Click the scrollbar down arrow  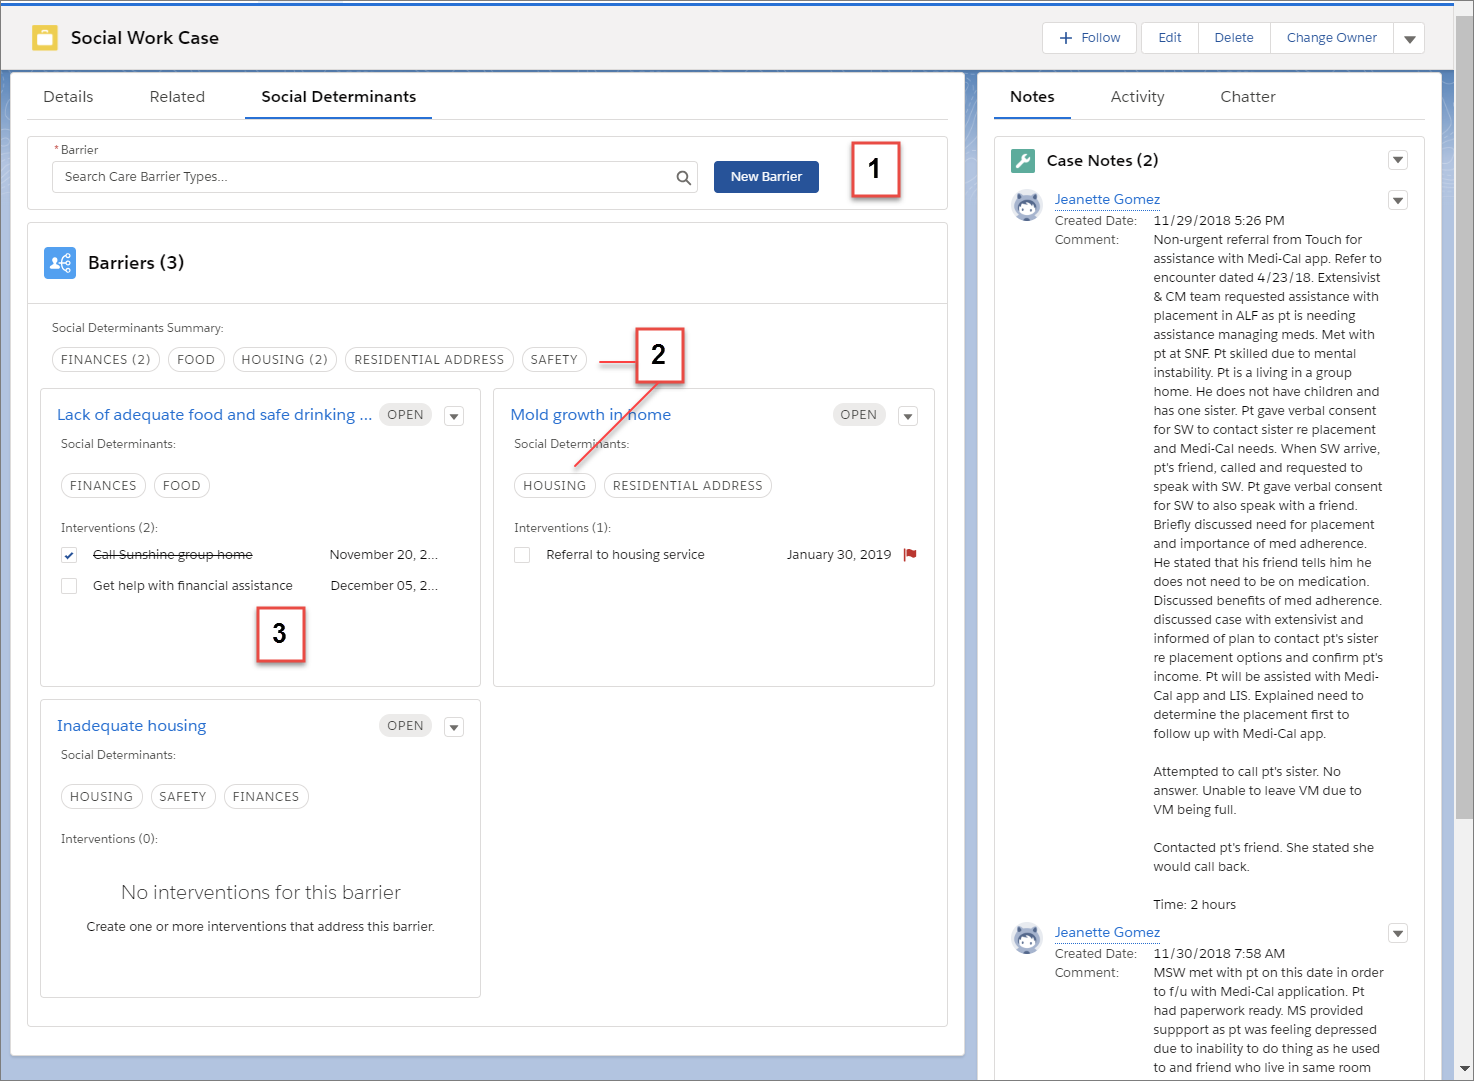pos(1464,1069)
